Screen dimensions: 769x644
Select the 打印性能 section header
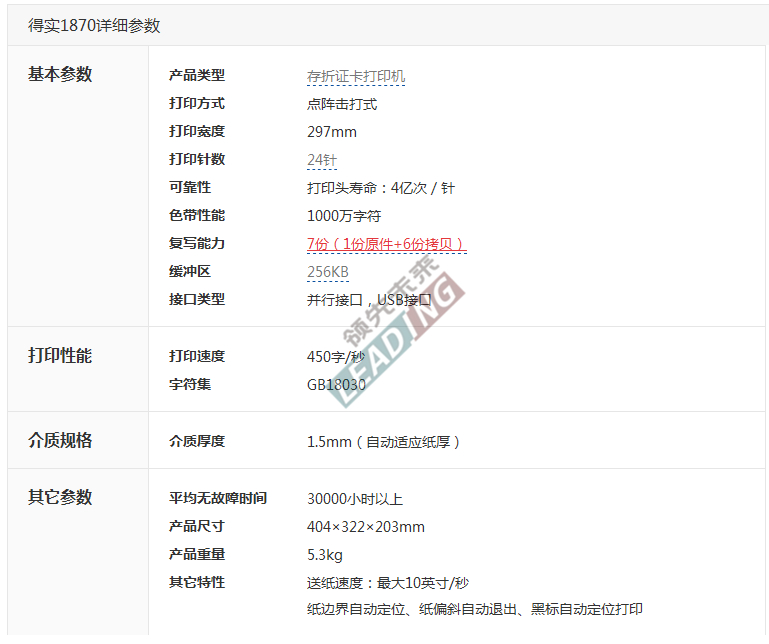60,356
